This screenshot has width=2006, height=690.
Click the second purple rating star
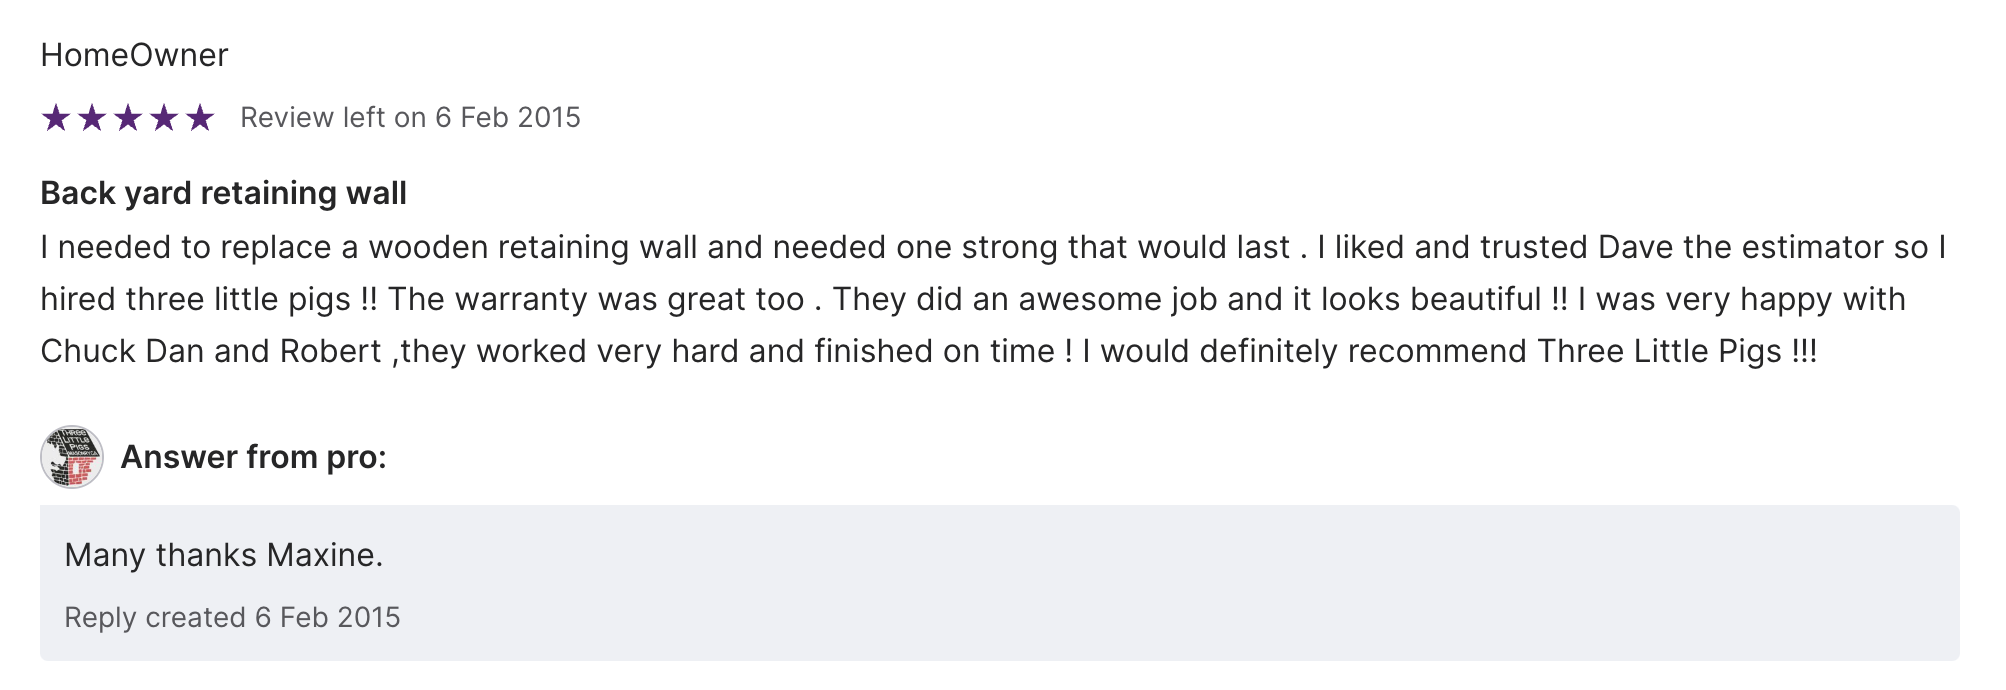(x=92, y=118)
